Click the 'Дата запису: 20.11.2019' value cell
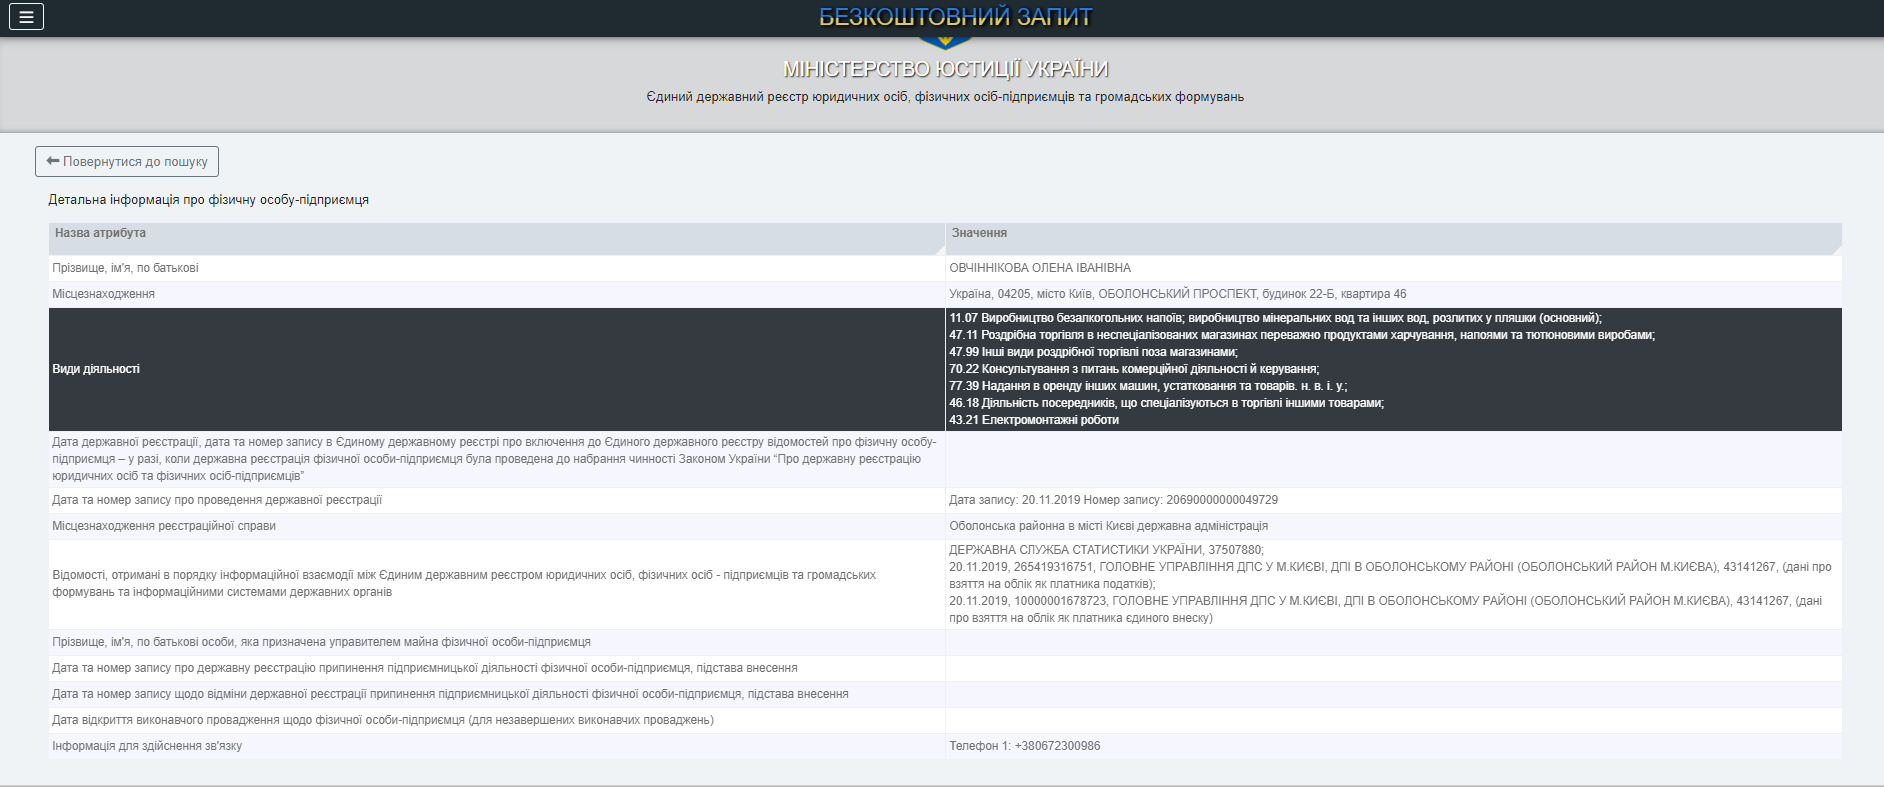This screenshot has height=787, width=1884. [1113, 500]
